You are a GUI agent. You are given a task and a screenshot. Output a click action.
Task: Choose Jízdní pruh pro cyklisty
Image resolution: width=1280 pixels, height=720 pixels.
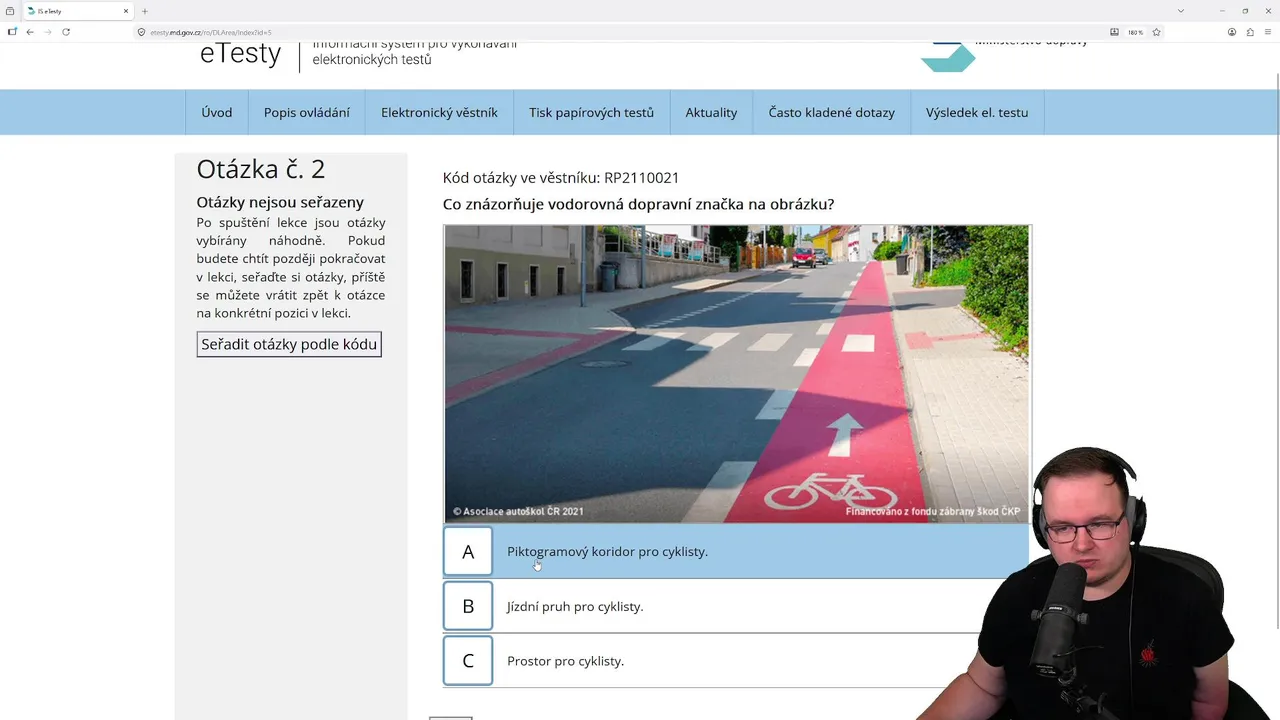(x=575, y=606)
